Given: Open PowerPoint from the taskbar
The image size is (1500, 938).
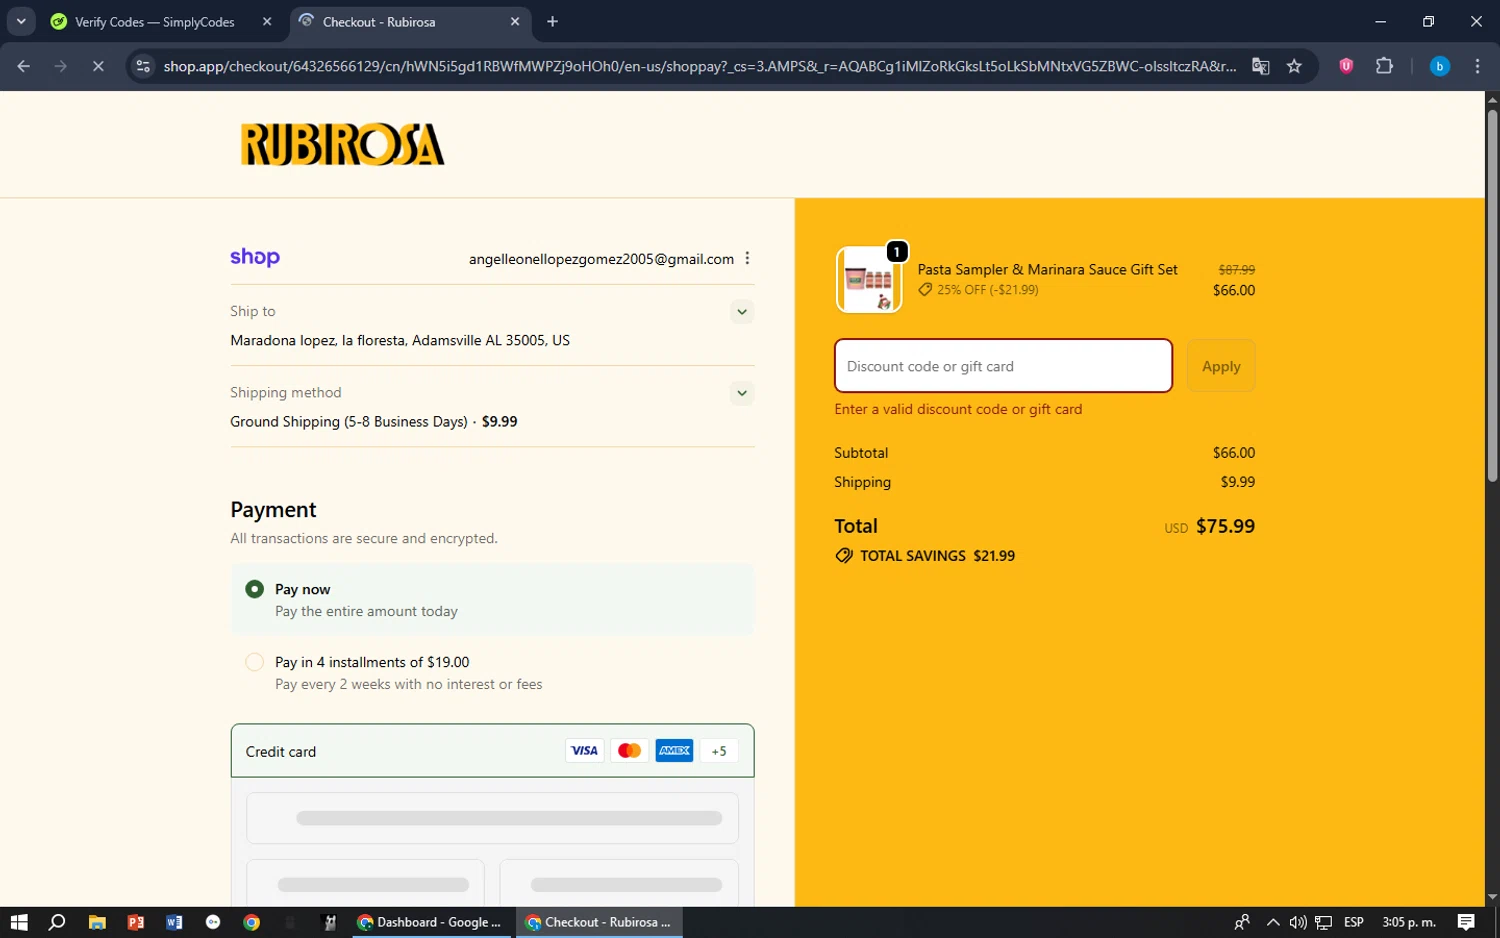Looking at the screenshot, I should [136, 922].
